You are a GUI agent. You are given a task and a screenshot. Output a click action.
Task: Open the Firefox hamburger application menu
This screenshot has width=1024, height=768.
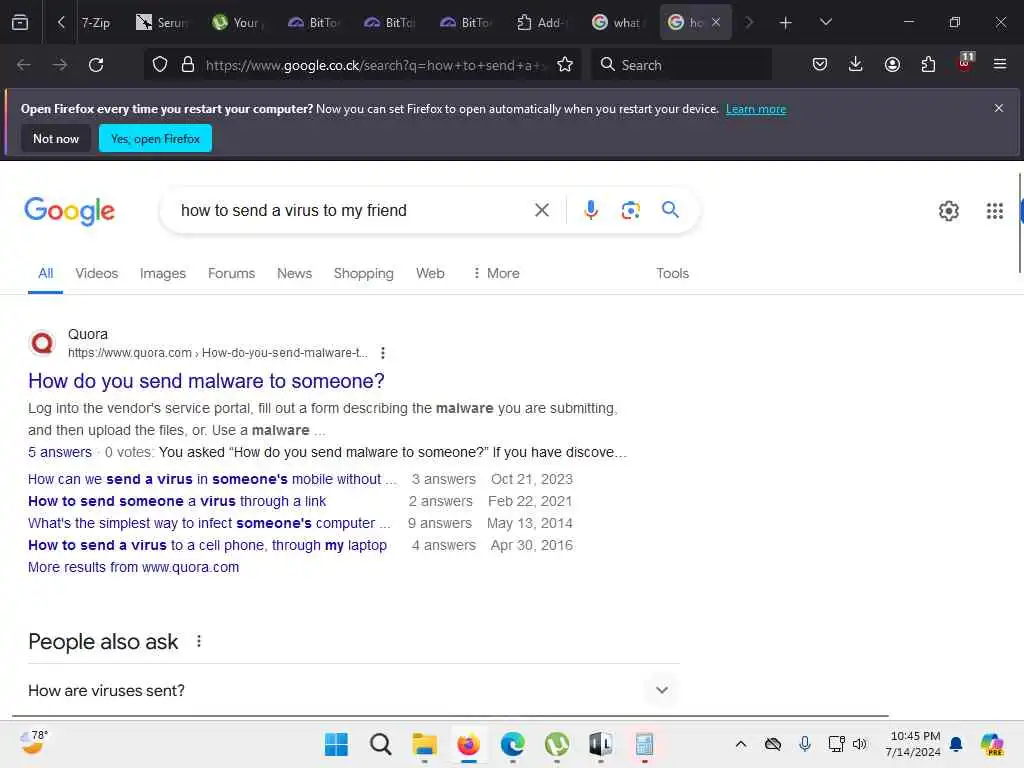pos(1000,65)
